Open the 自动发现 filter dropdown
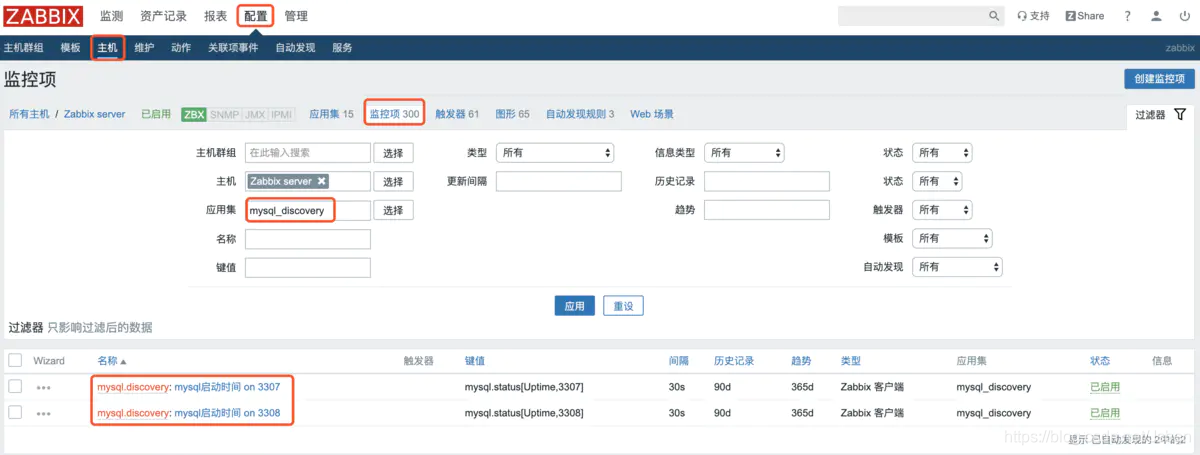This screenshot has height=455, width=1200. 957,267
